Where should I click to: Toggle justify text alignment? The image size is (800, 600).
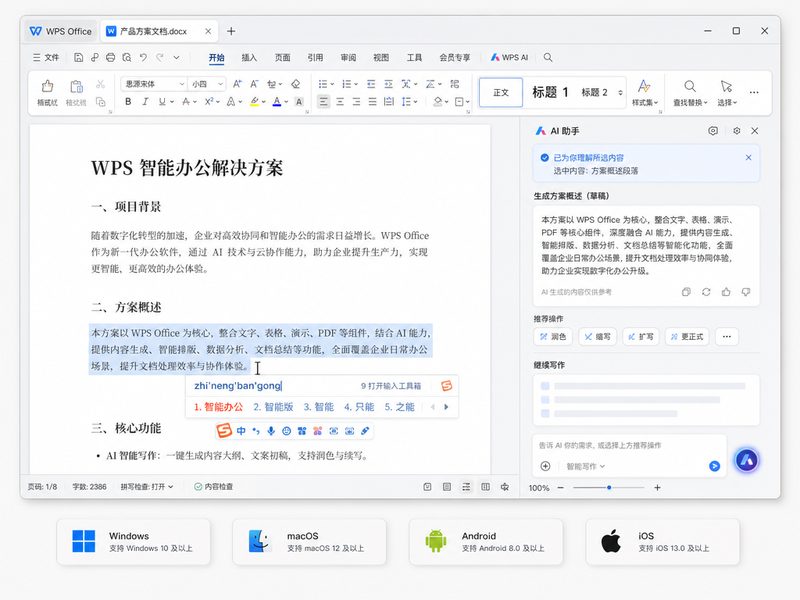[x=373, y=102]
